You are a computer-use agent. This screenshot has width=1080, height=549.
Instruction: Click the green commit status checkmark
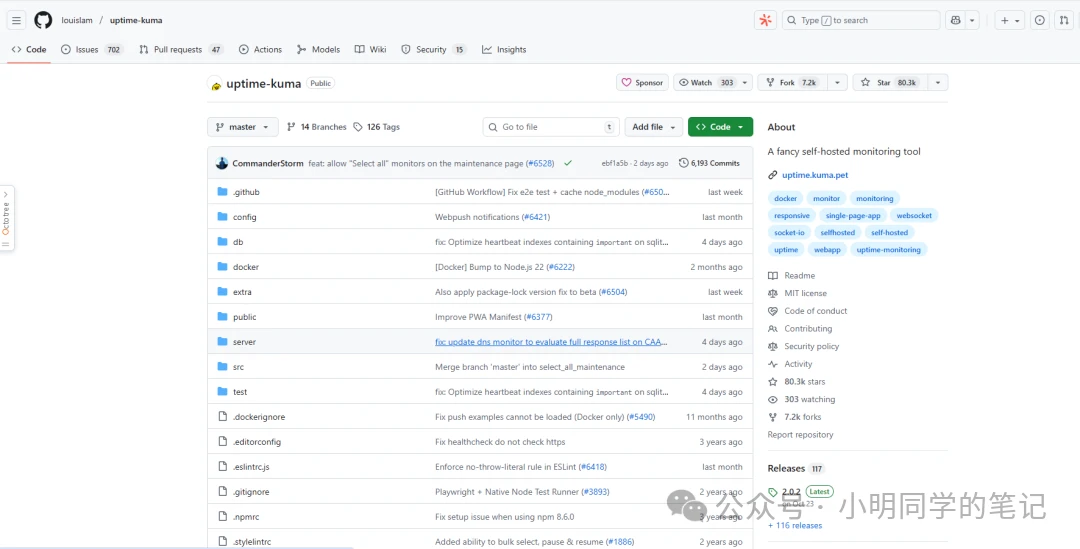coord(568,163)
